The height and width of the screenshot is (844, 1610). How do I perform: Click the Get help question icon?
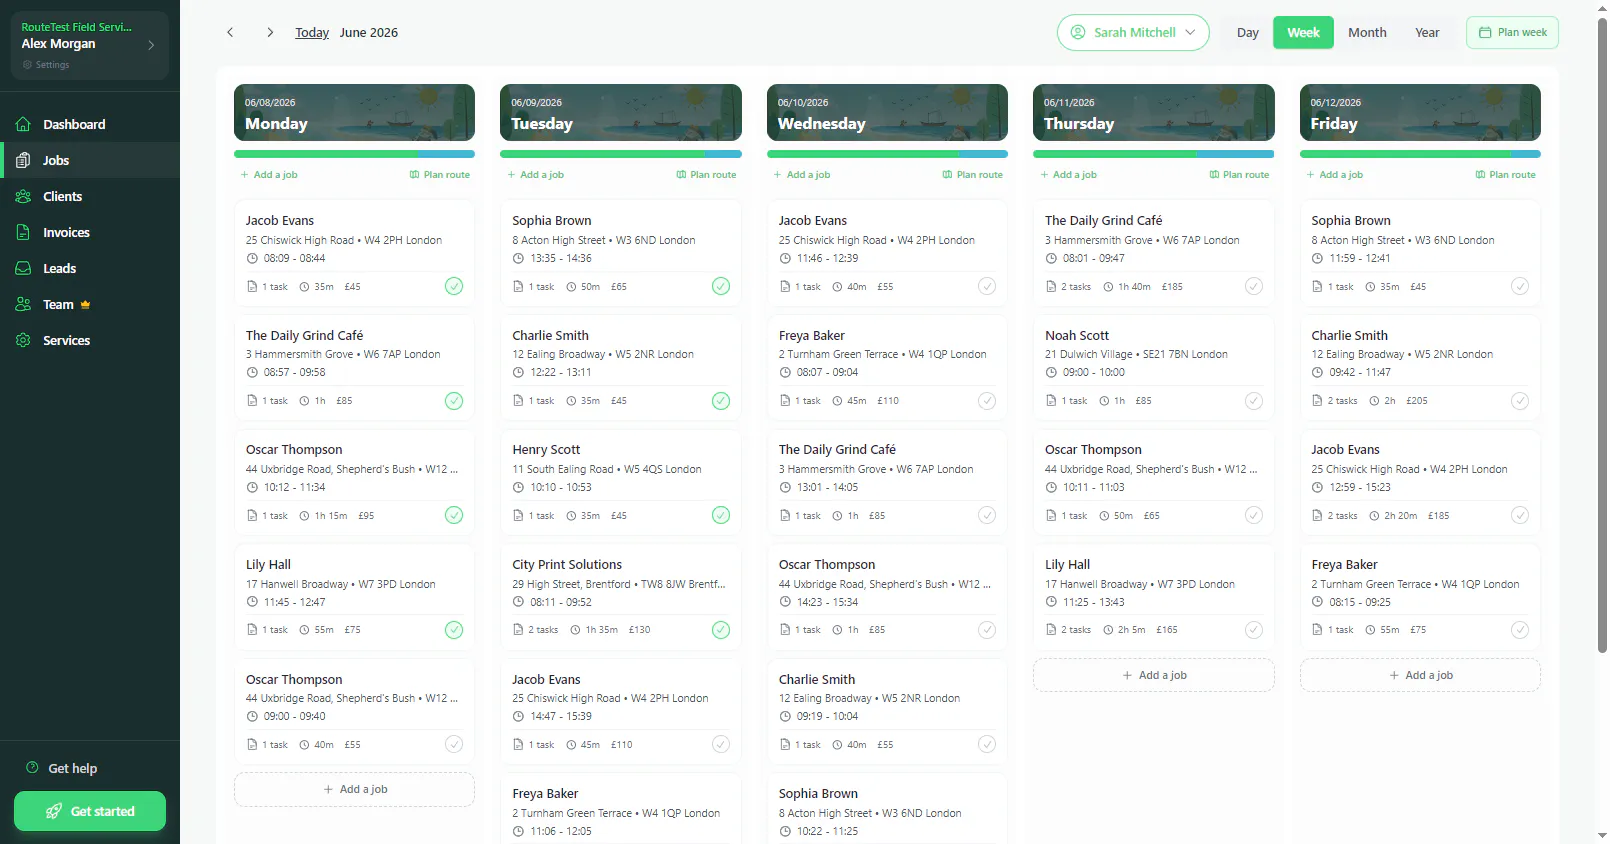point(32,768)
